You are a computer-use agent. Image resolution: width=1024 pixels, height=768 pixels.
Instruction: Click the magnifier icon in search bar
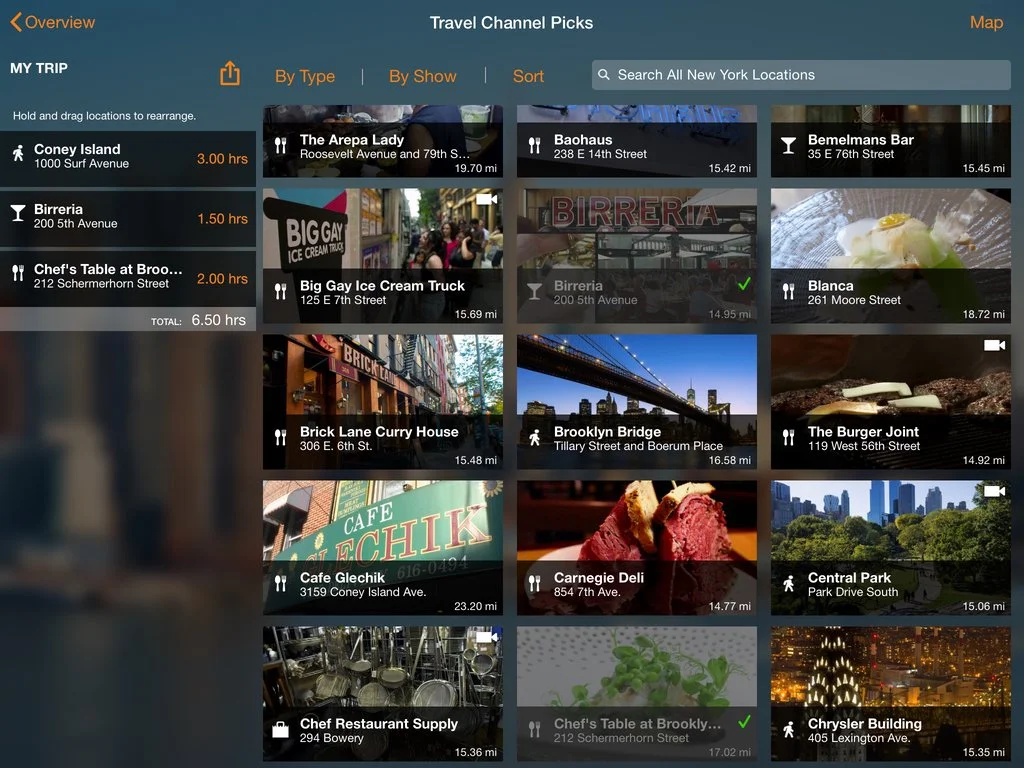(x=604, y=75)
